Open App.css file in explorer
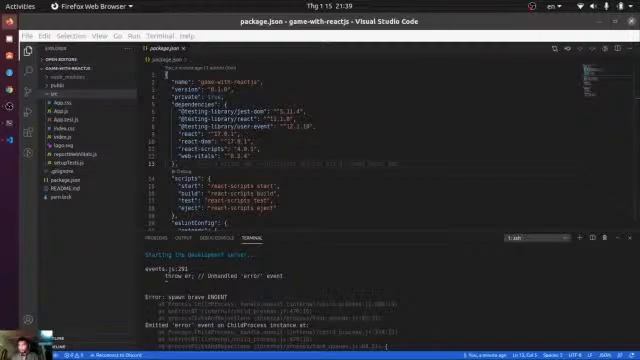Screen dimensions: 640x360 tap(62, 103)
